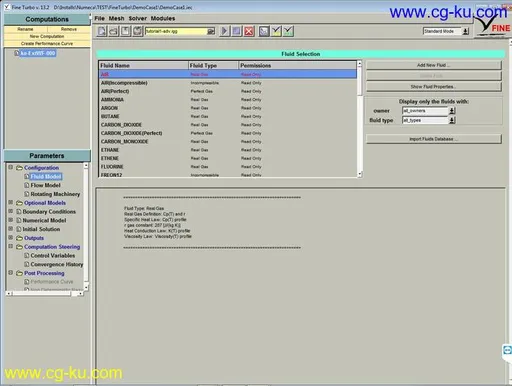The height and width of the screenshot is (386, 512).
Task: Click the computation file icon in Computations list
Action: [x=17, y=53]
